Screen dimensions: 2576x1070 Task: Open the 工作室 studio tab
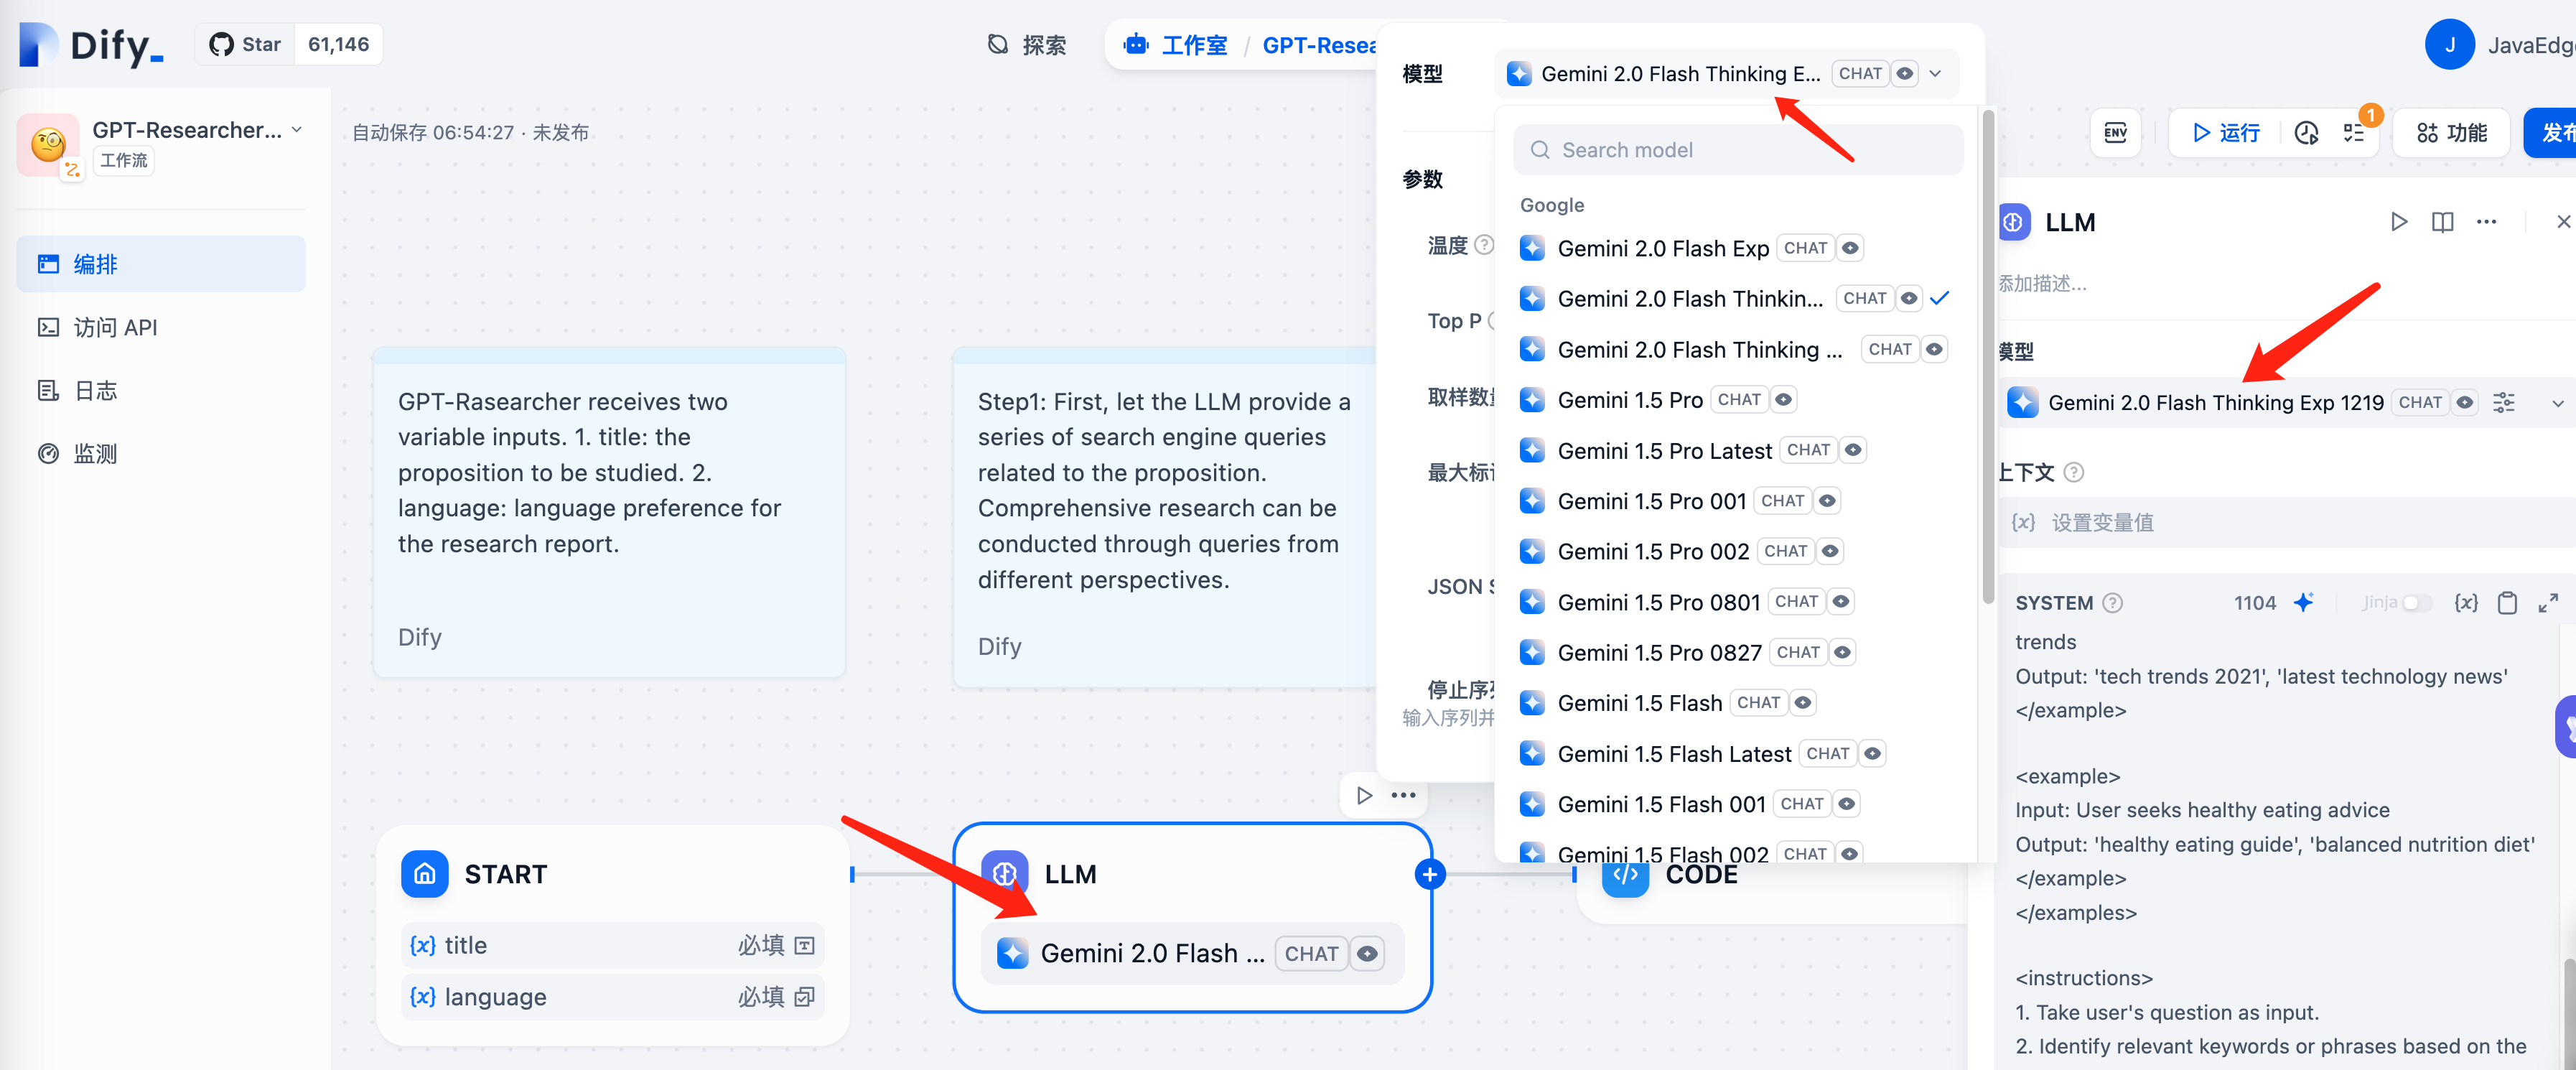[1176, 45]
